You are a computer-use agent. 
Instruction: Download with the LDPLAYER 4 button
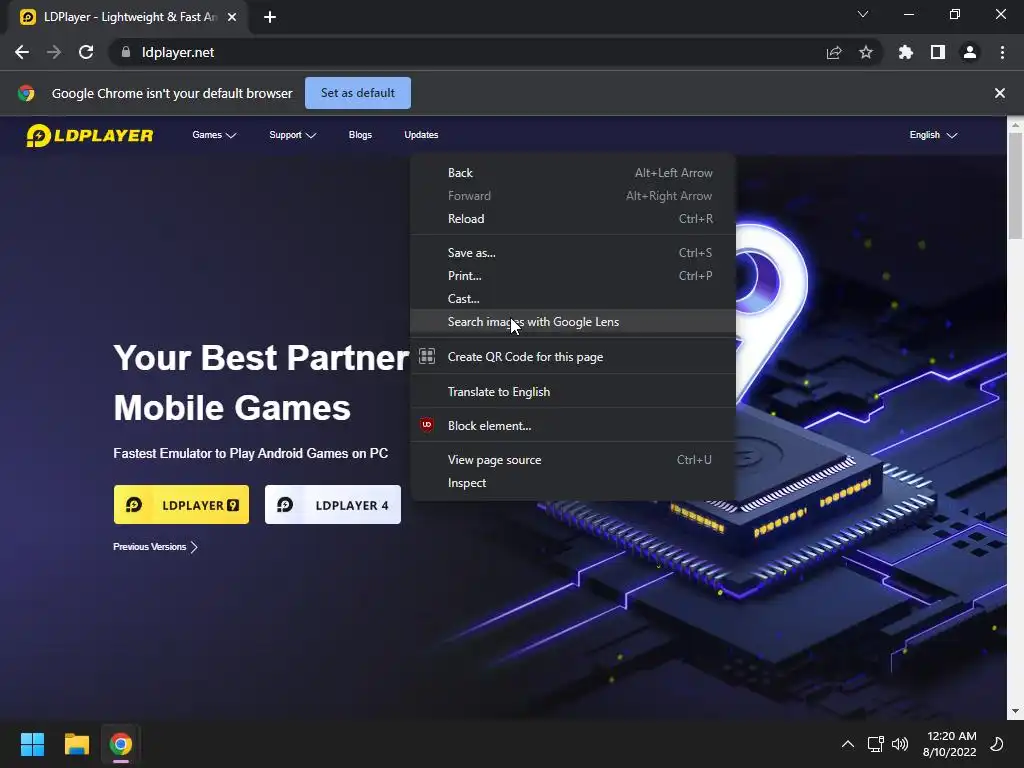click(332, 504)
